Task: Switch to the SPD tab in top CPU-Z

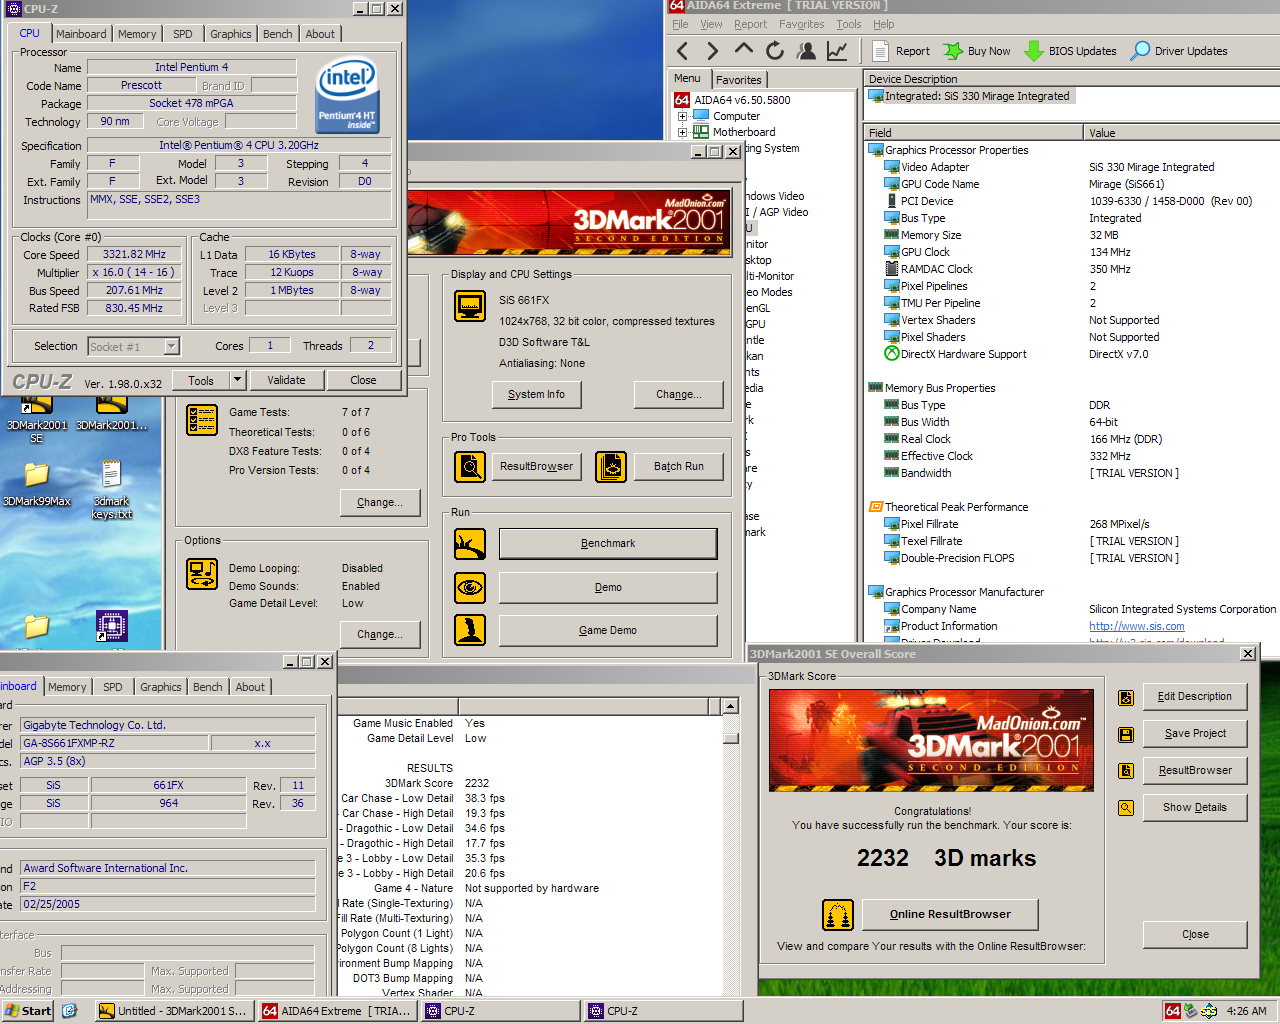Action: point(183,34)
